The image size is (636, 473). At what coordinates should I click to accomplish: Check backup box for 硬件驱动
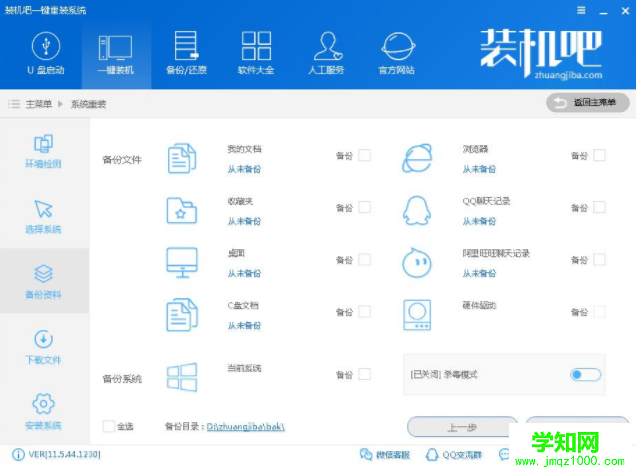coord(599,312)
